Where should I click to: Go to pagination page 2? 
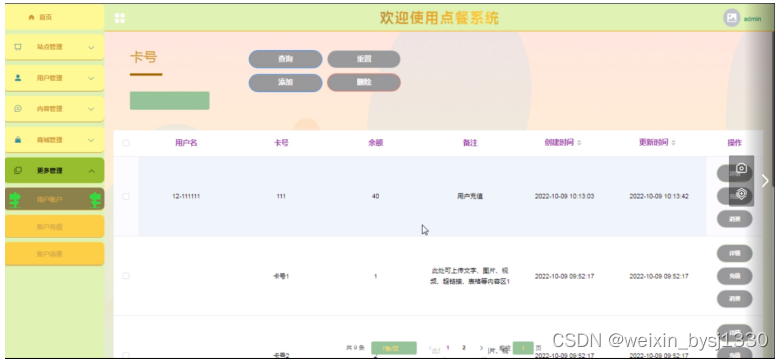tap(464, 348)
